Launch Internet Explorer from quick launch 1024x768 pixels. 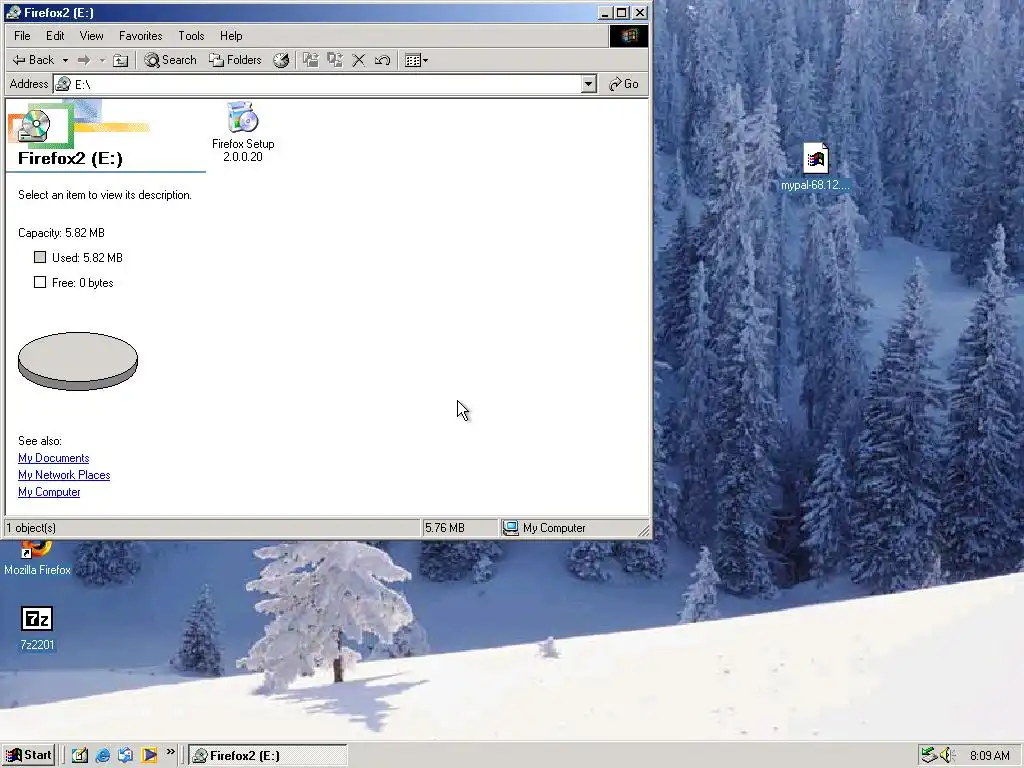pyautogui.click(x=103, y=755)
